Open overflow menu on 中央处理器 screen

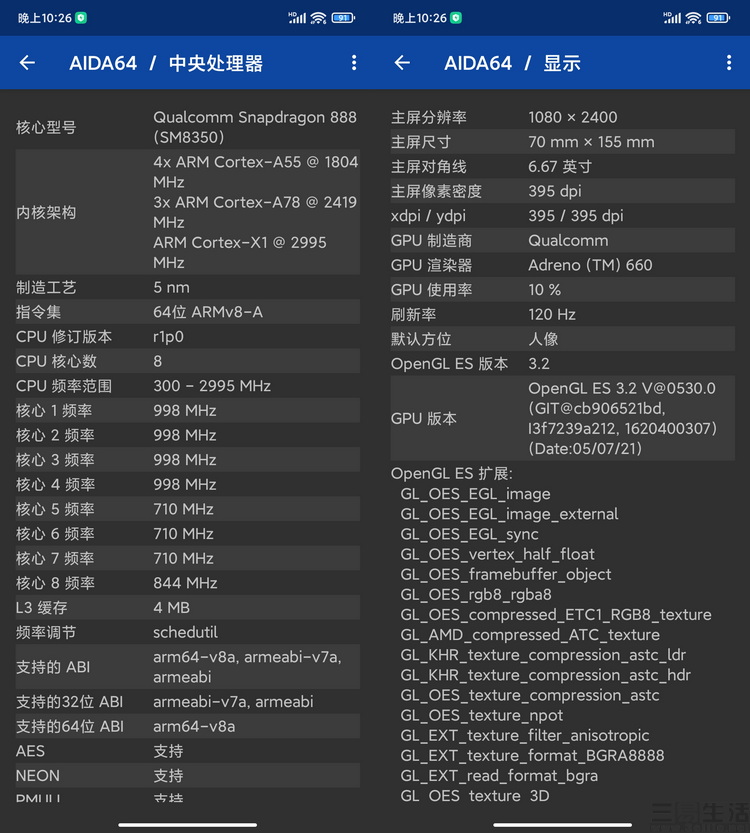(x=354, y=63)
